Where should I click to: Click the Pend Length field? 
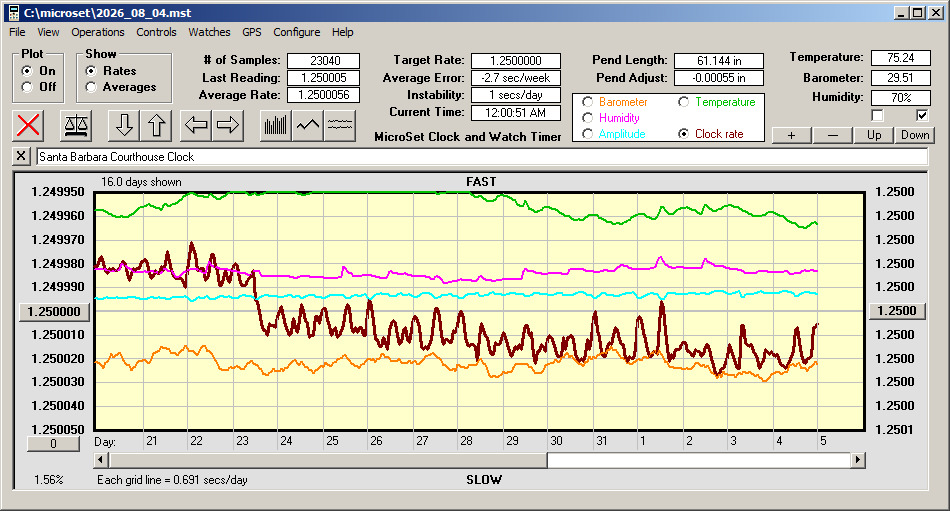[719, 61]
